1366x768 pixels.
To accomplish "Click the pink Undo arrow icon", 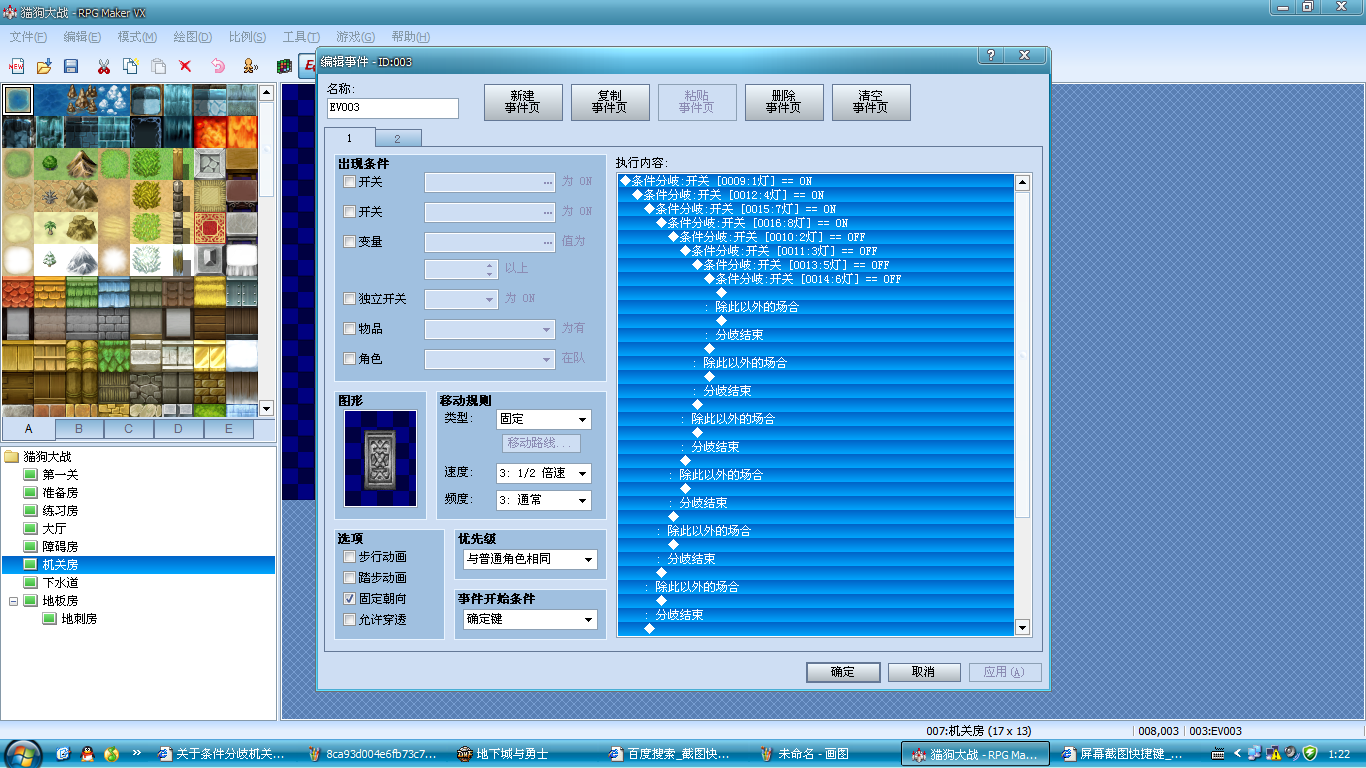I will coord(218,66).
